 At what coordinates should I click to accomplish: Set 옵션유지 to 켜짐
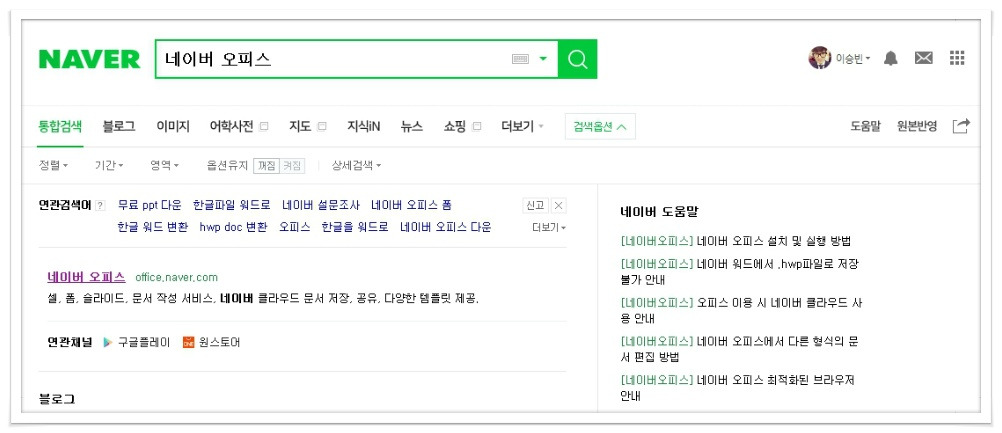point(291,165)
